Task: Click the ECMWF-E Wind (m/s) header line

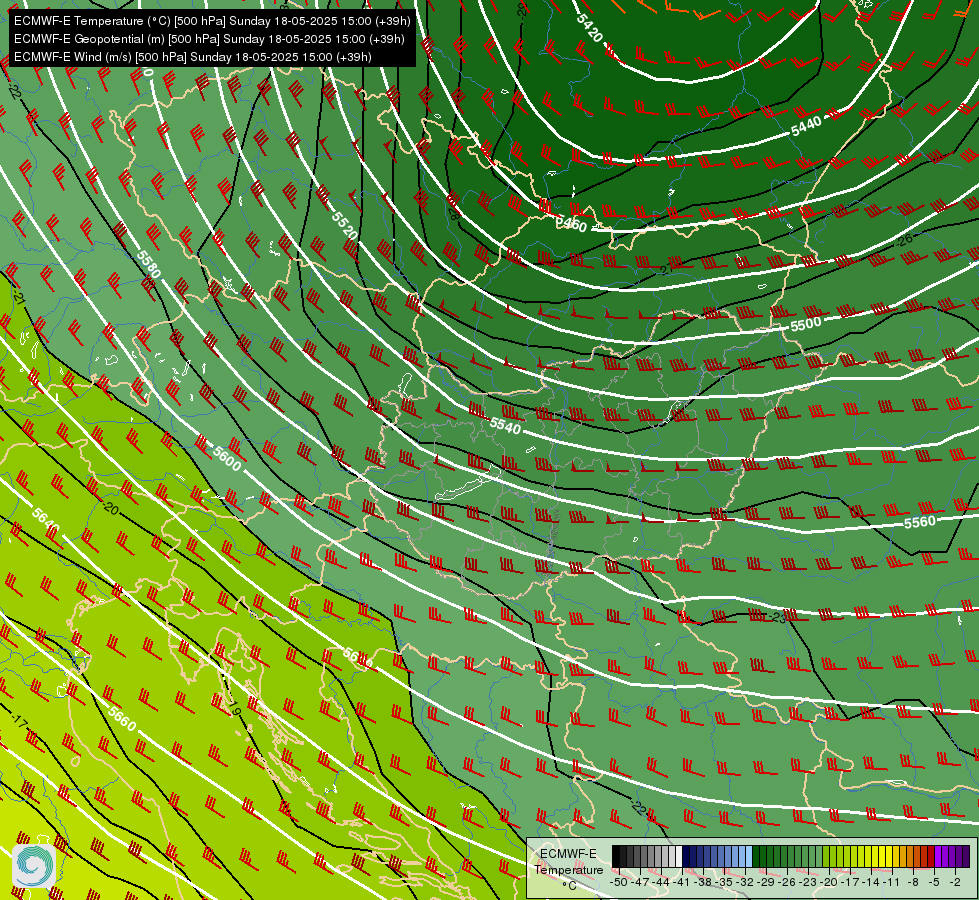Action: pos(193,57)
